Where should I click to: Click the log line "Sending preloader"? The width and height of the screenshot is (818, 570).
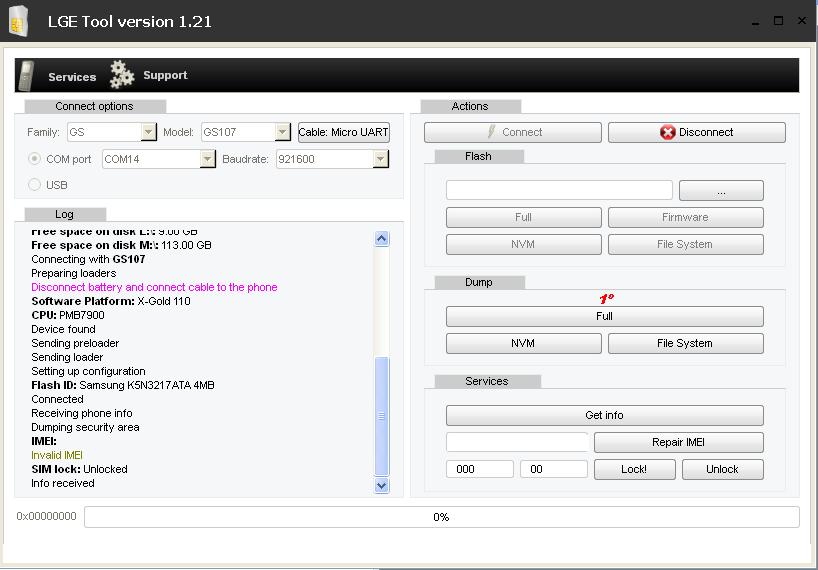[x=75, y=344]
